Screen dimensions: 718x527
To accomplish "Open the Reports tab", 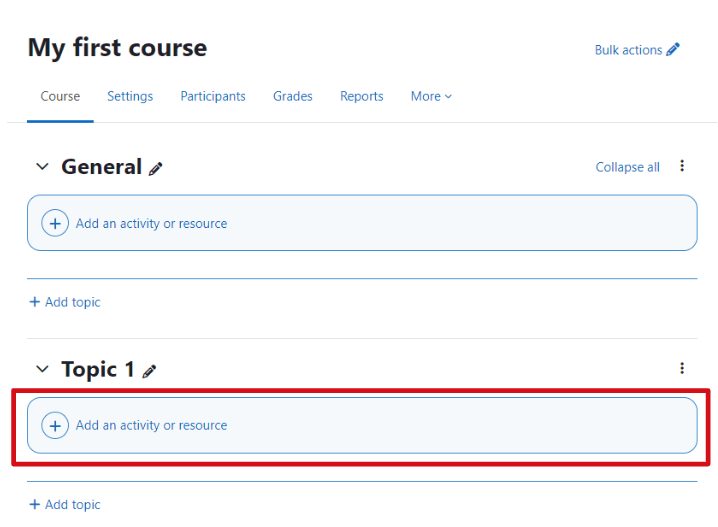I will (361, 96).
